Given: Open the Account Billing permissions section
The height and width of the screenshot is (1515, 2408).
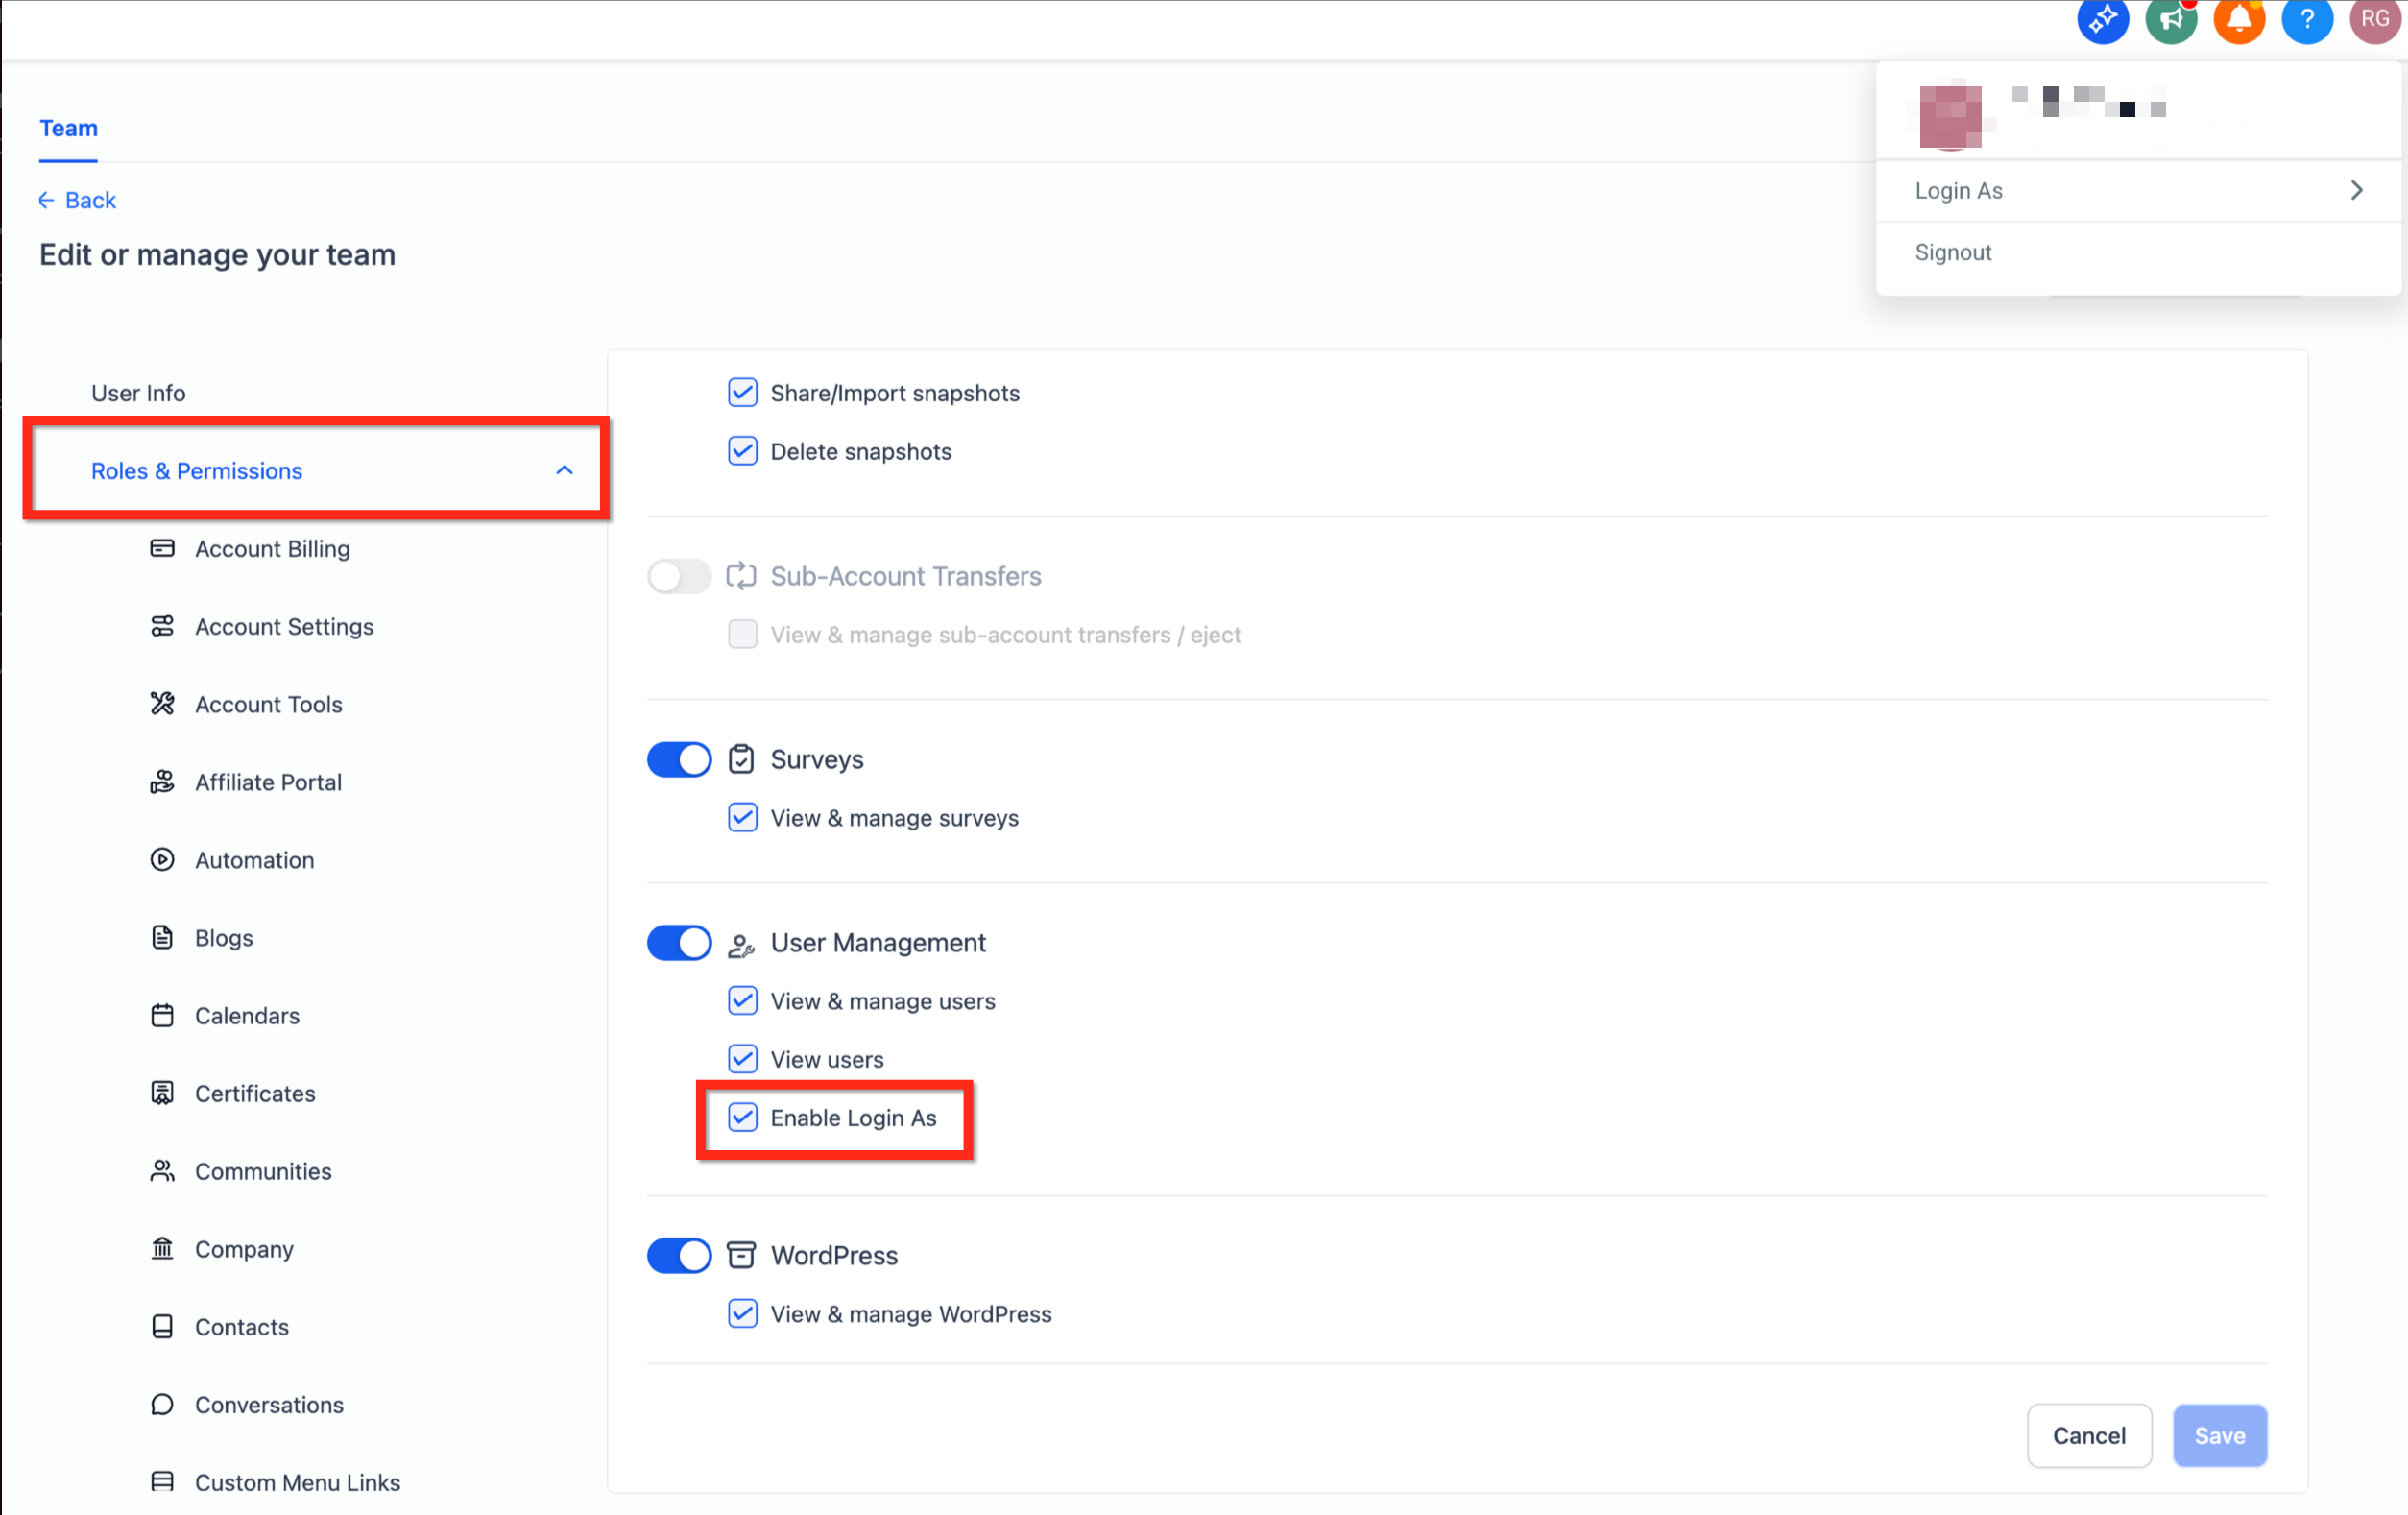Looking at the screenshot, I should point(272,548).
